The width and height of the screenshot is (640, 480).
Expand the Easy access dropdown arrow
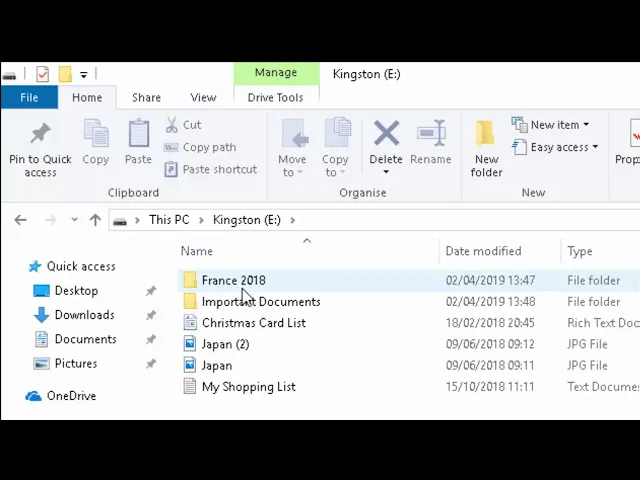595,147
